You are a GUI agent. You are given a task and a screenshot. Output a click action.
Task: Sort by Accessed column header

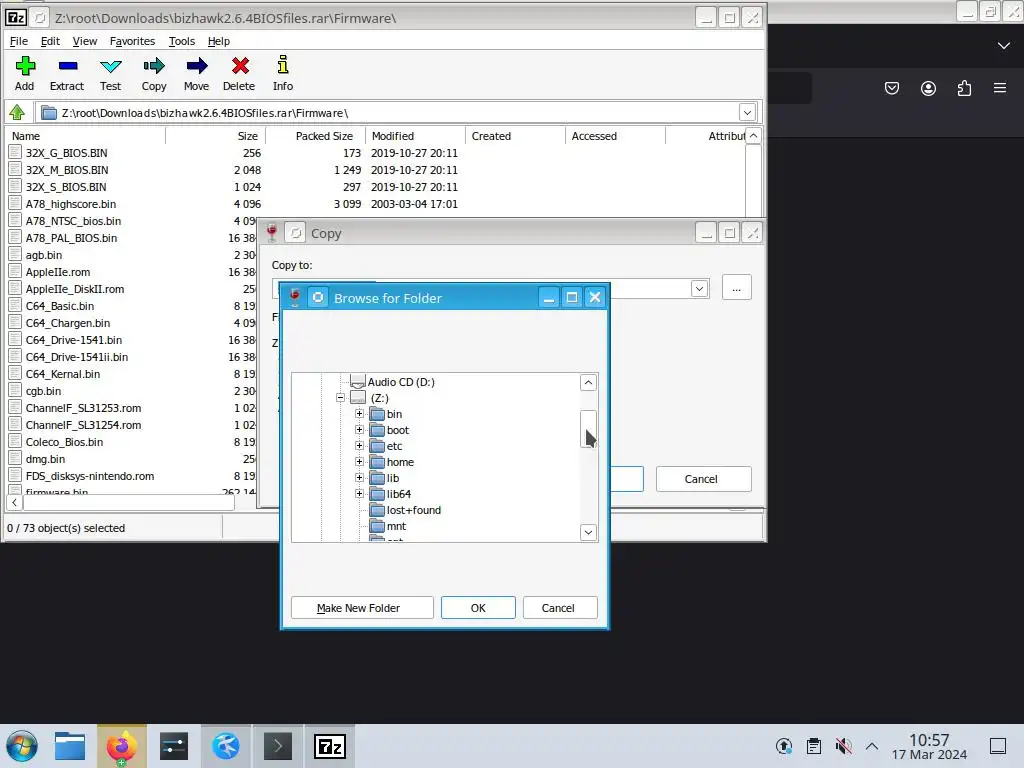(x=615, y=136)
